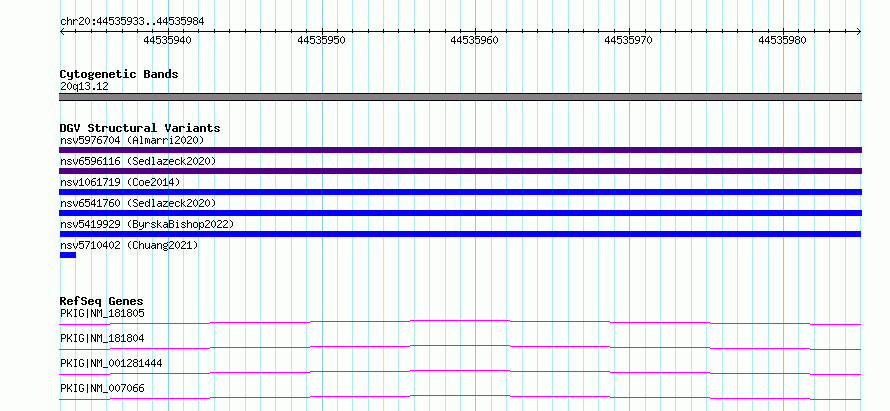Click the chr20:44535933..44535984 coordinate label

pos(132,22)
